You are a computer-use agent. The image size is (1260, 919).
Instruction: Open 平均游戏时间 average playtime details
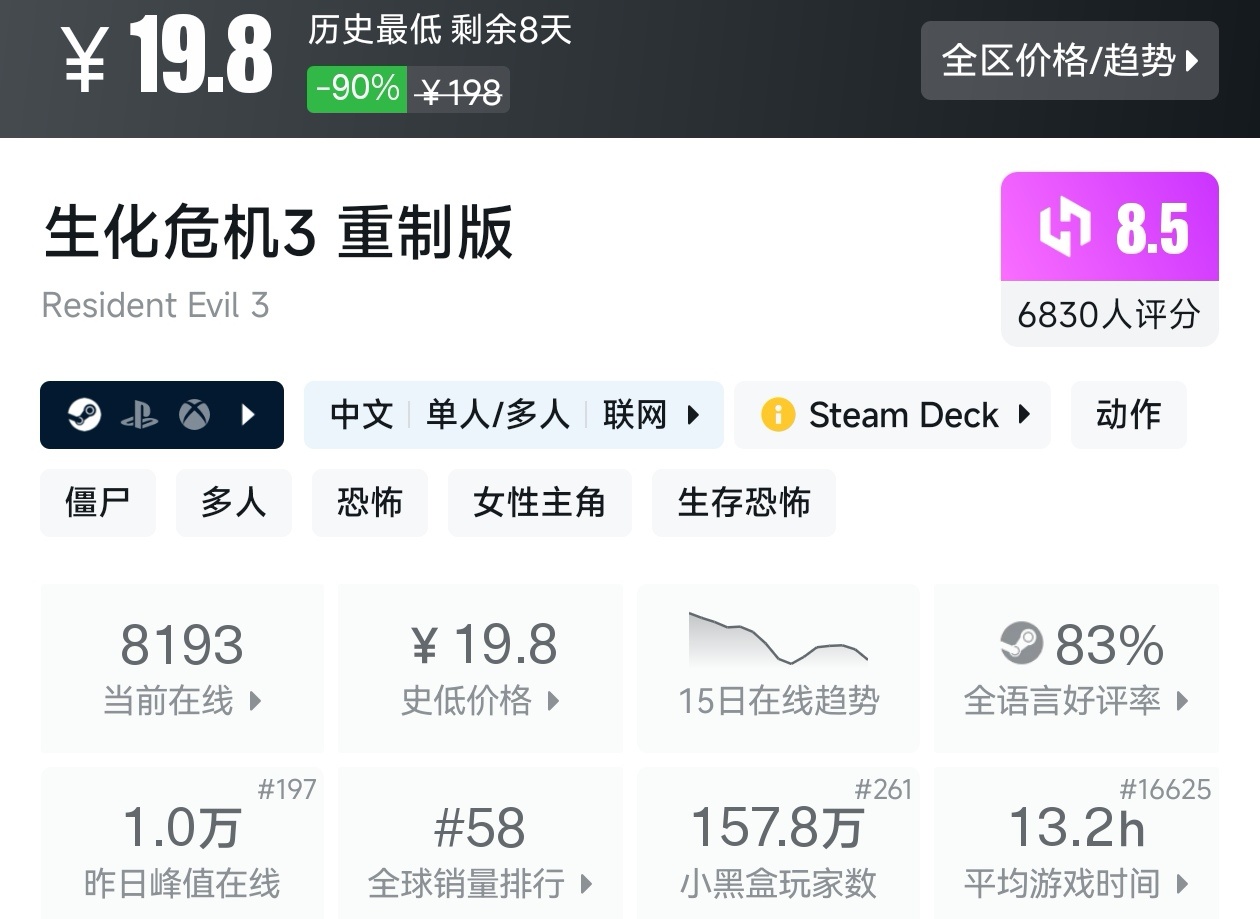click(x=1076, y=843)
